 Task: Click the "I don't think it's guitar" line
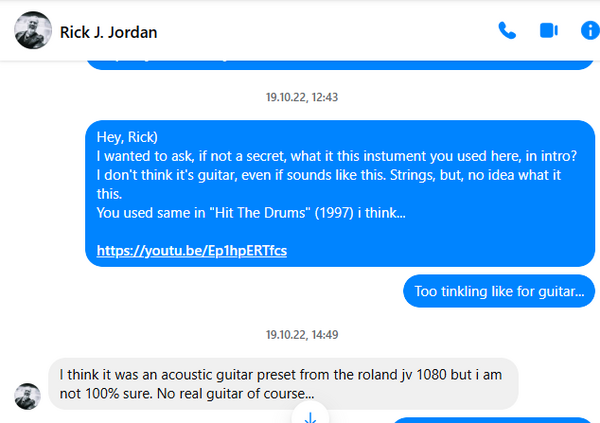pyautogui.click(x=329, y=175)
